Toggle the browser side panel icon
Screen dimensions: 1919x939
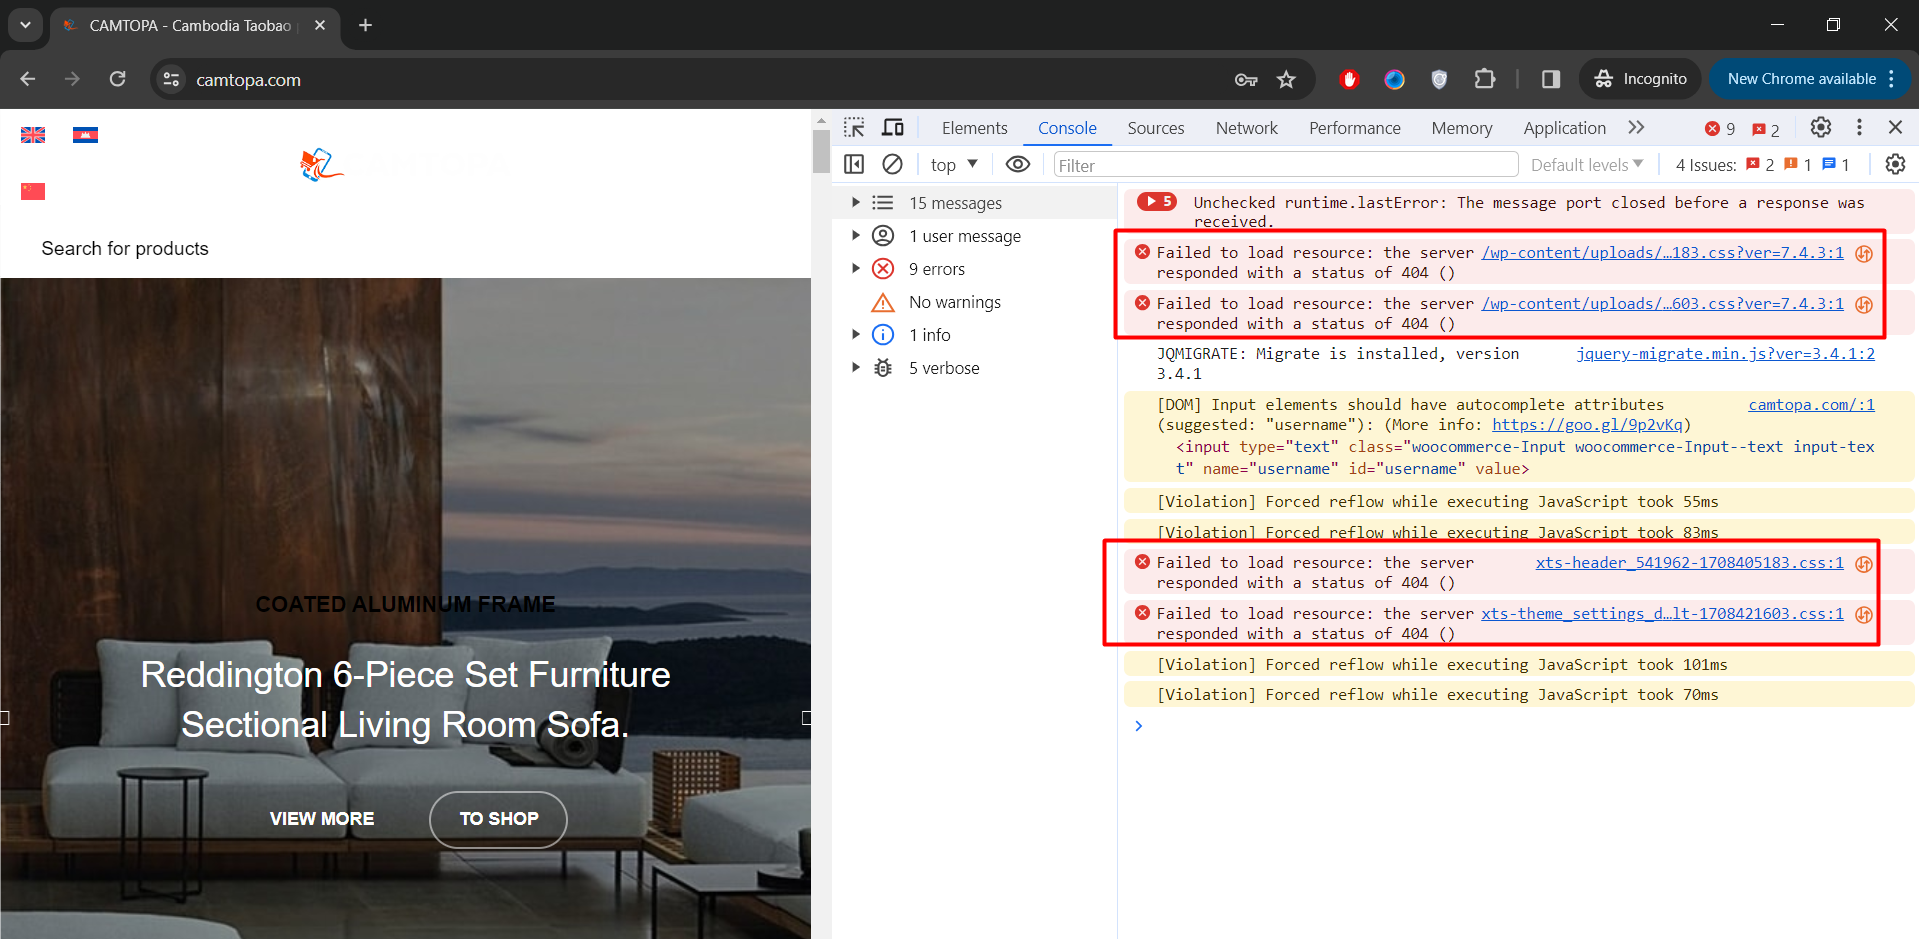point(1551,79)
